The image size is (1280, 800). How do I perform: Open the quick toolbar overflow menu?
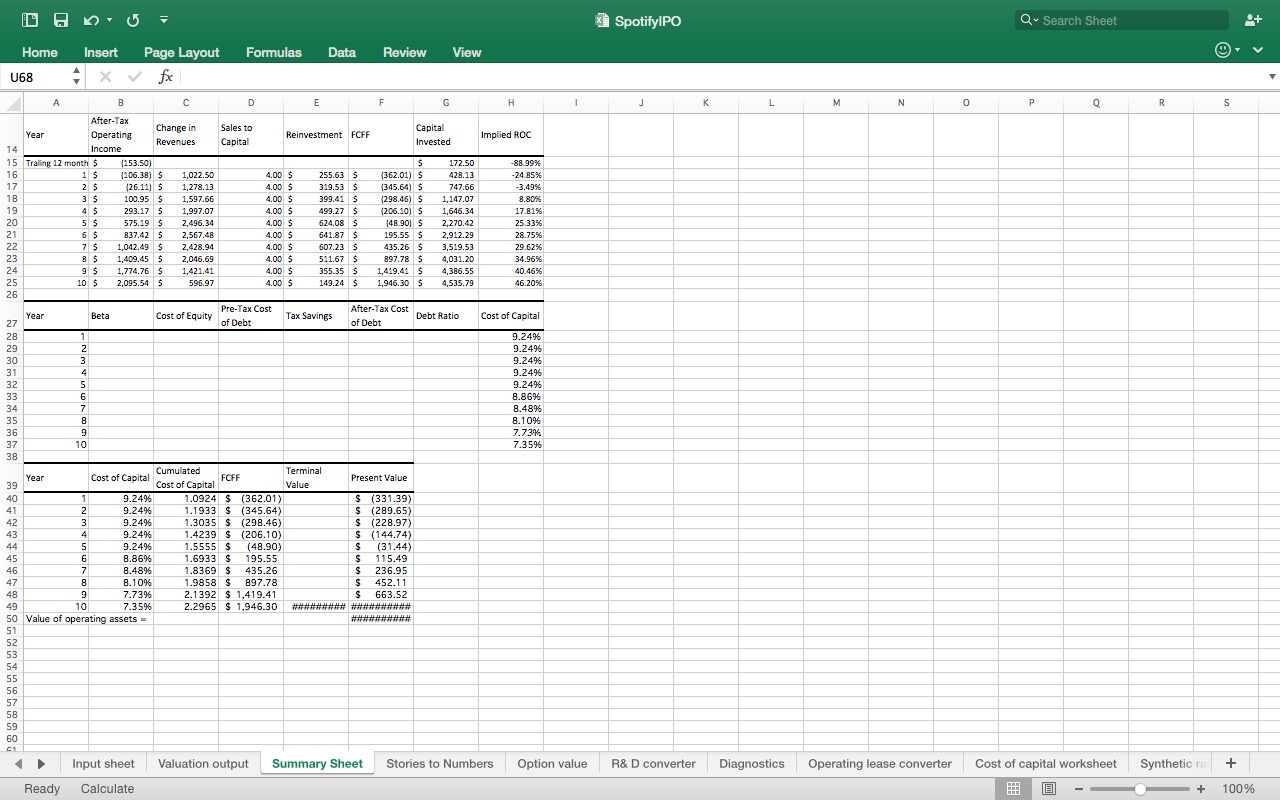pos(163,19)
